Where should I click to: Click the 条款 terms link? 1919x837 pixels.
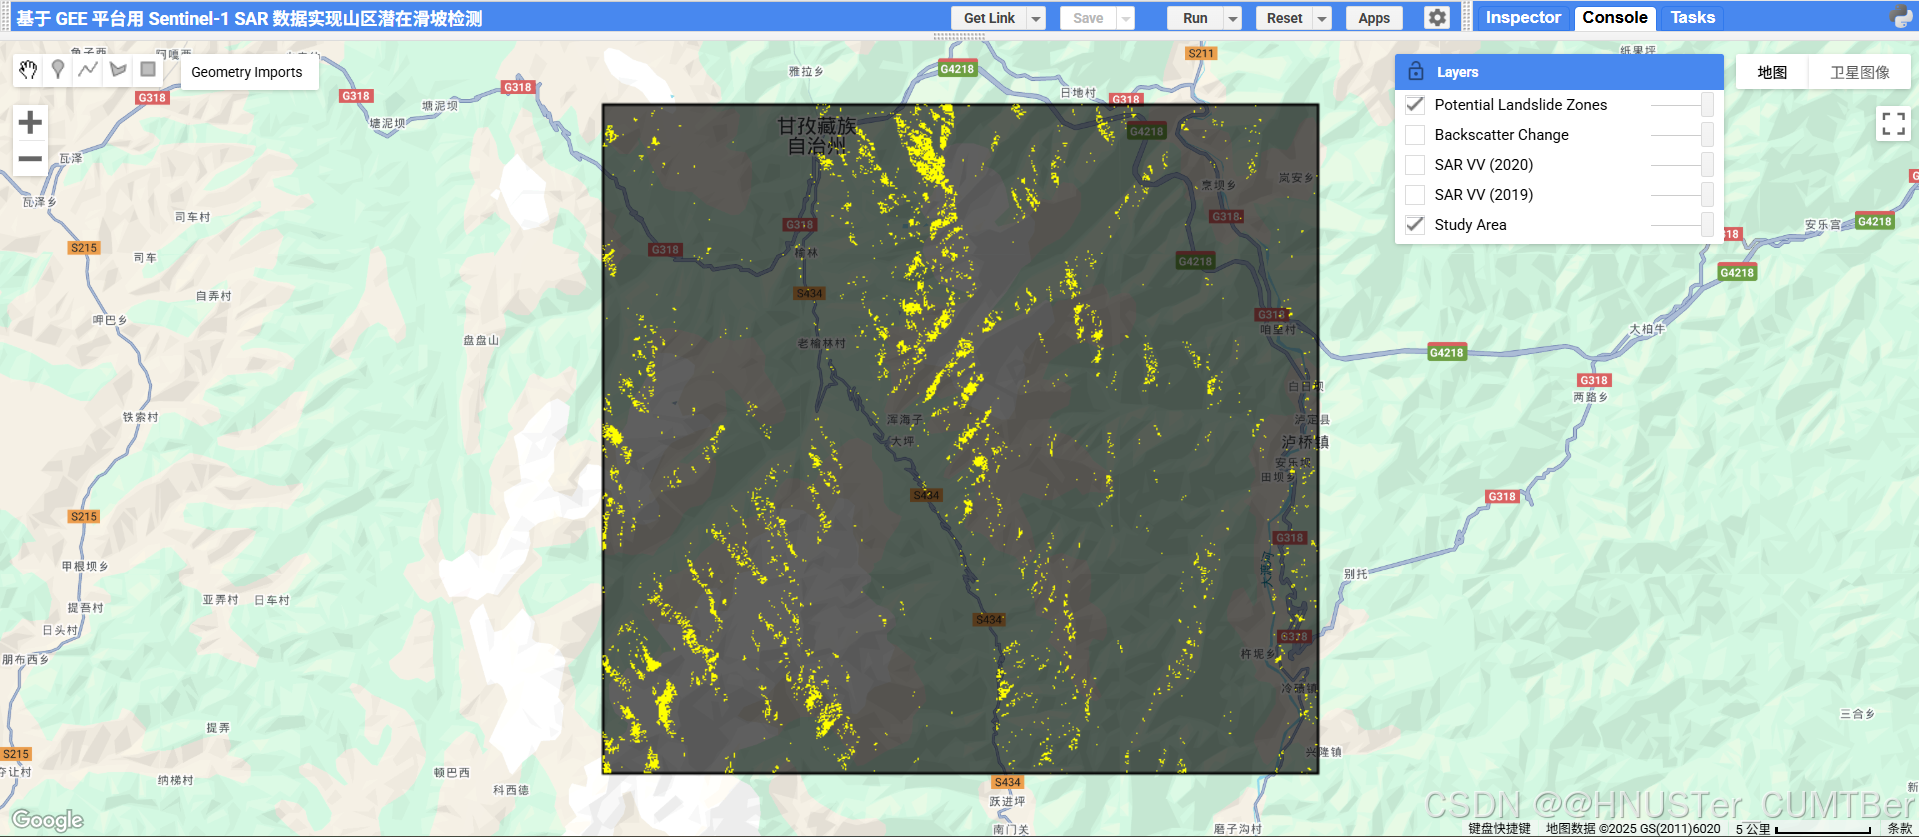pyautogui.click(x=1900, y=828)
